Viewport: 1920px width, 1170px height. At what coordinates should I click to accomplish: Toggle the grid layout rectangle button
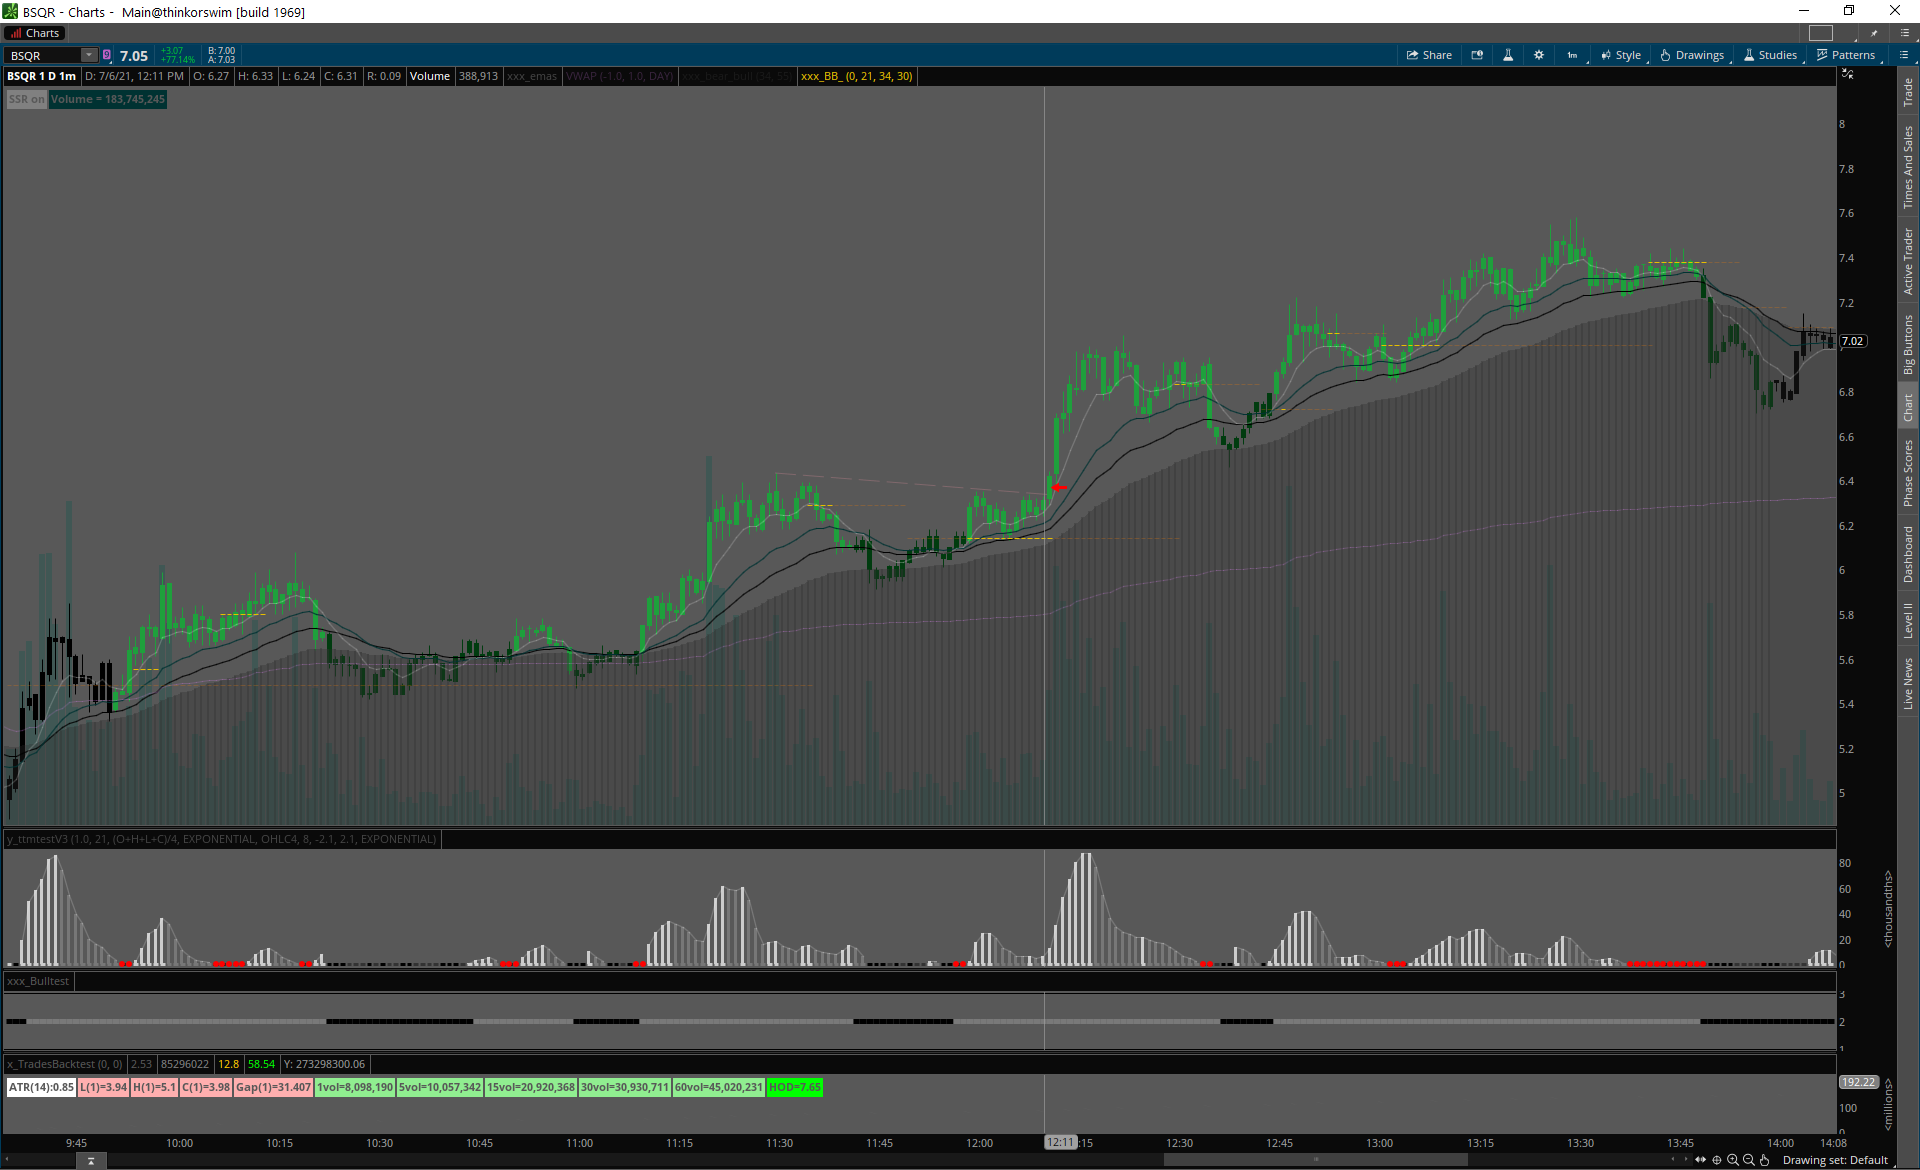pyautogui.click(x=1821, y=33)
